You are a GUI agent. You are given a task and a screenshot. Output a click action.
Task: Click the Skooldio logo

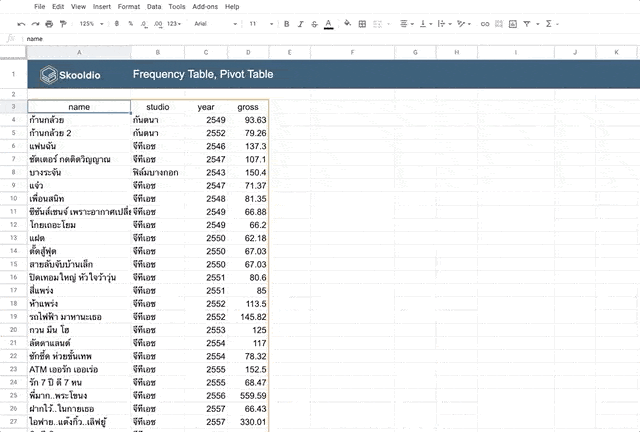(x=70, y=75)
